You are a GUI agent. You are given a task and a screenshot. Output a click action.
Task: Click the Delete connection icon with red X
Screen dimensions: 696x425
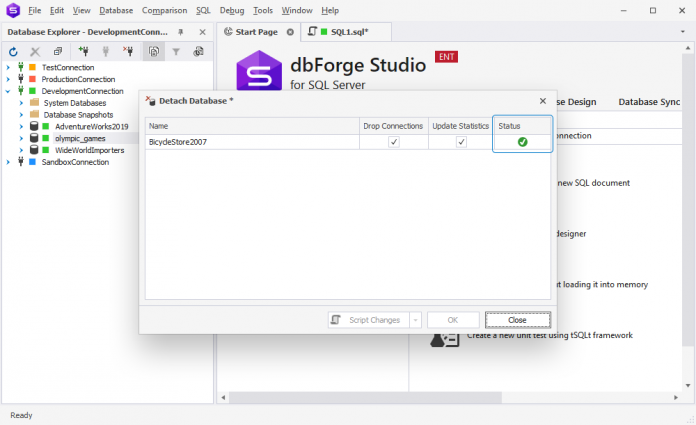click(x=128, y=52)
